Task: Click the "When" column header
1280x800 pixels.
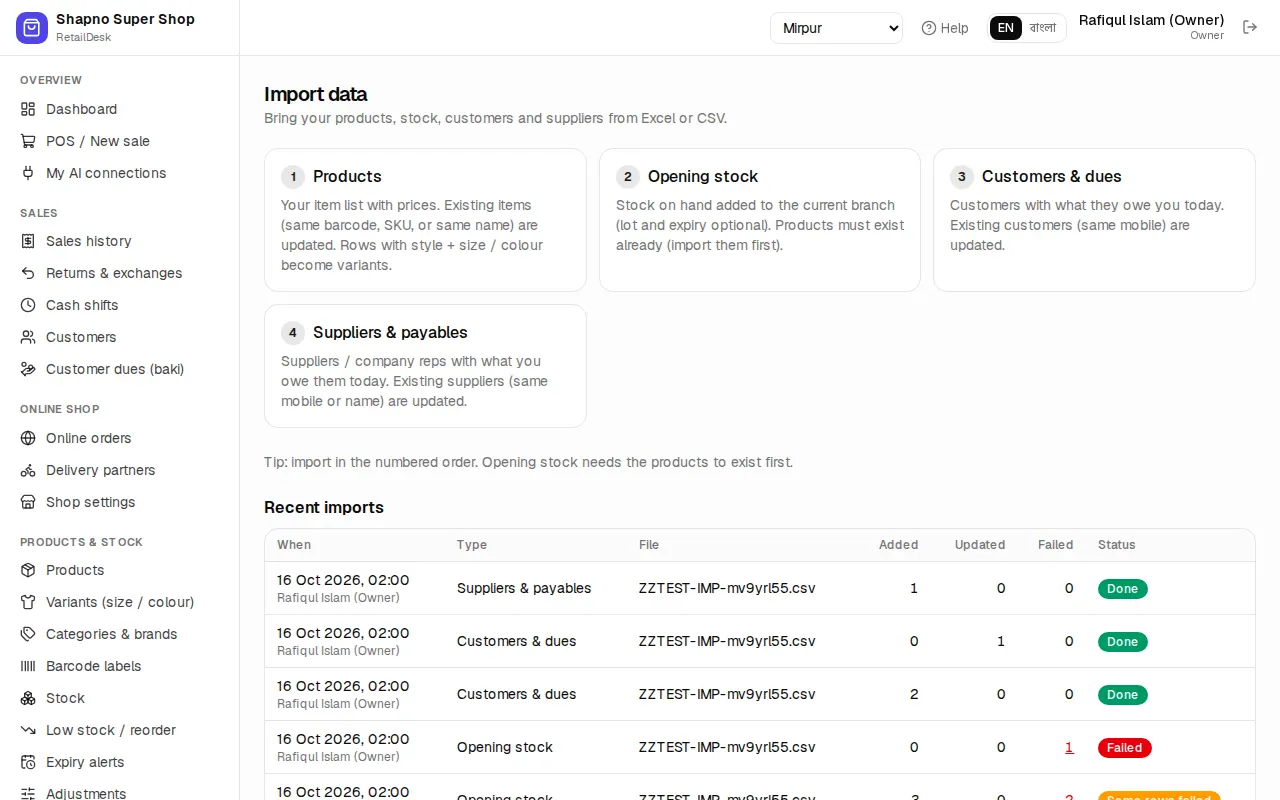Action: coord(294,545)
